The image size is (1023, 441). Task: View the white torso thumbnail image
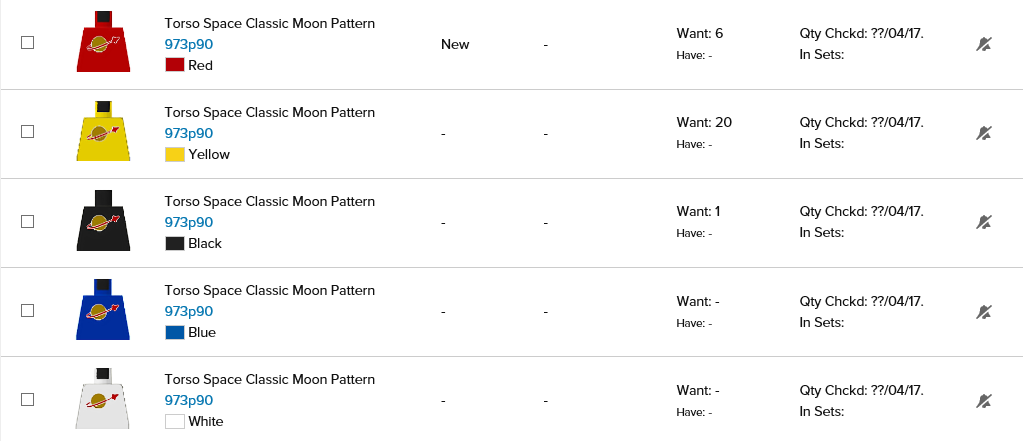(103, 399)
